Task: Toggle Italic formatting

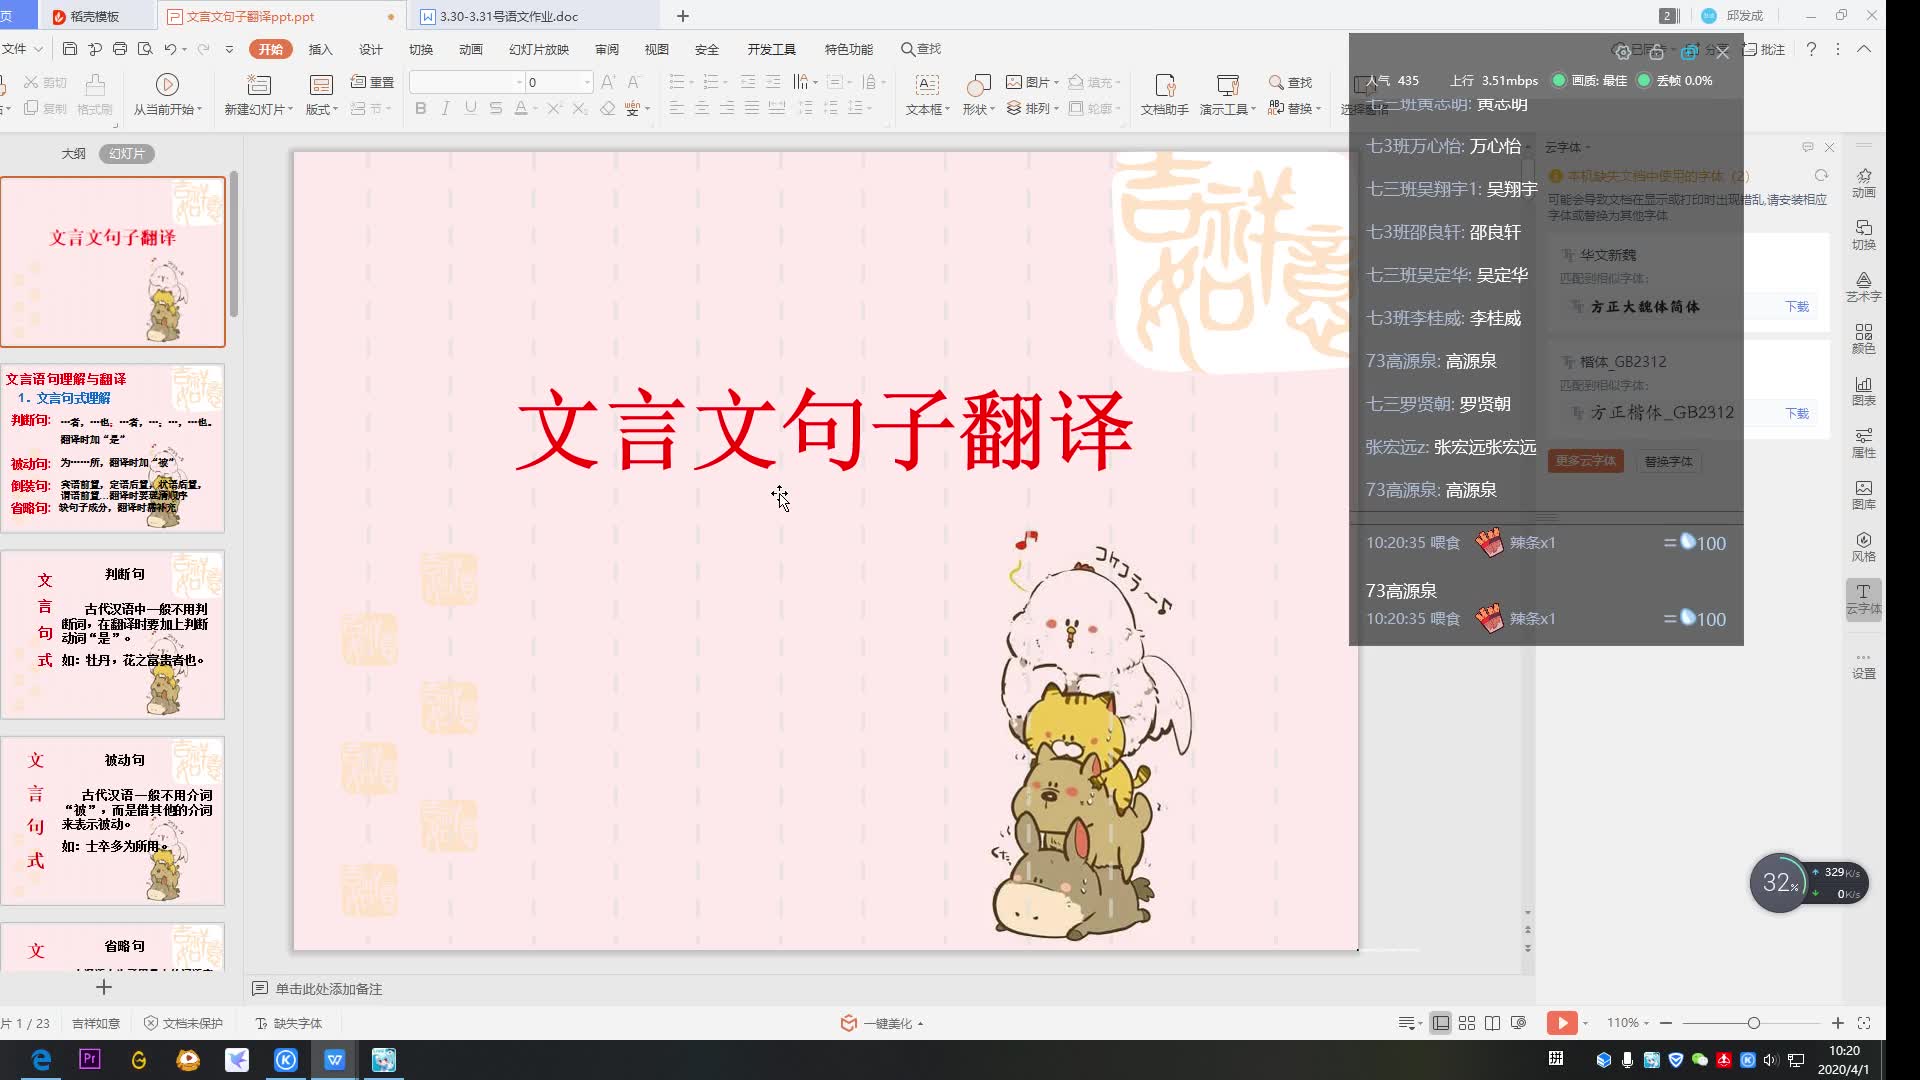Action: (x=445, y=108)
